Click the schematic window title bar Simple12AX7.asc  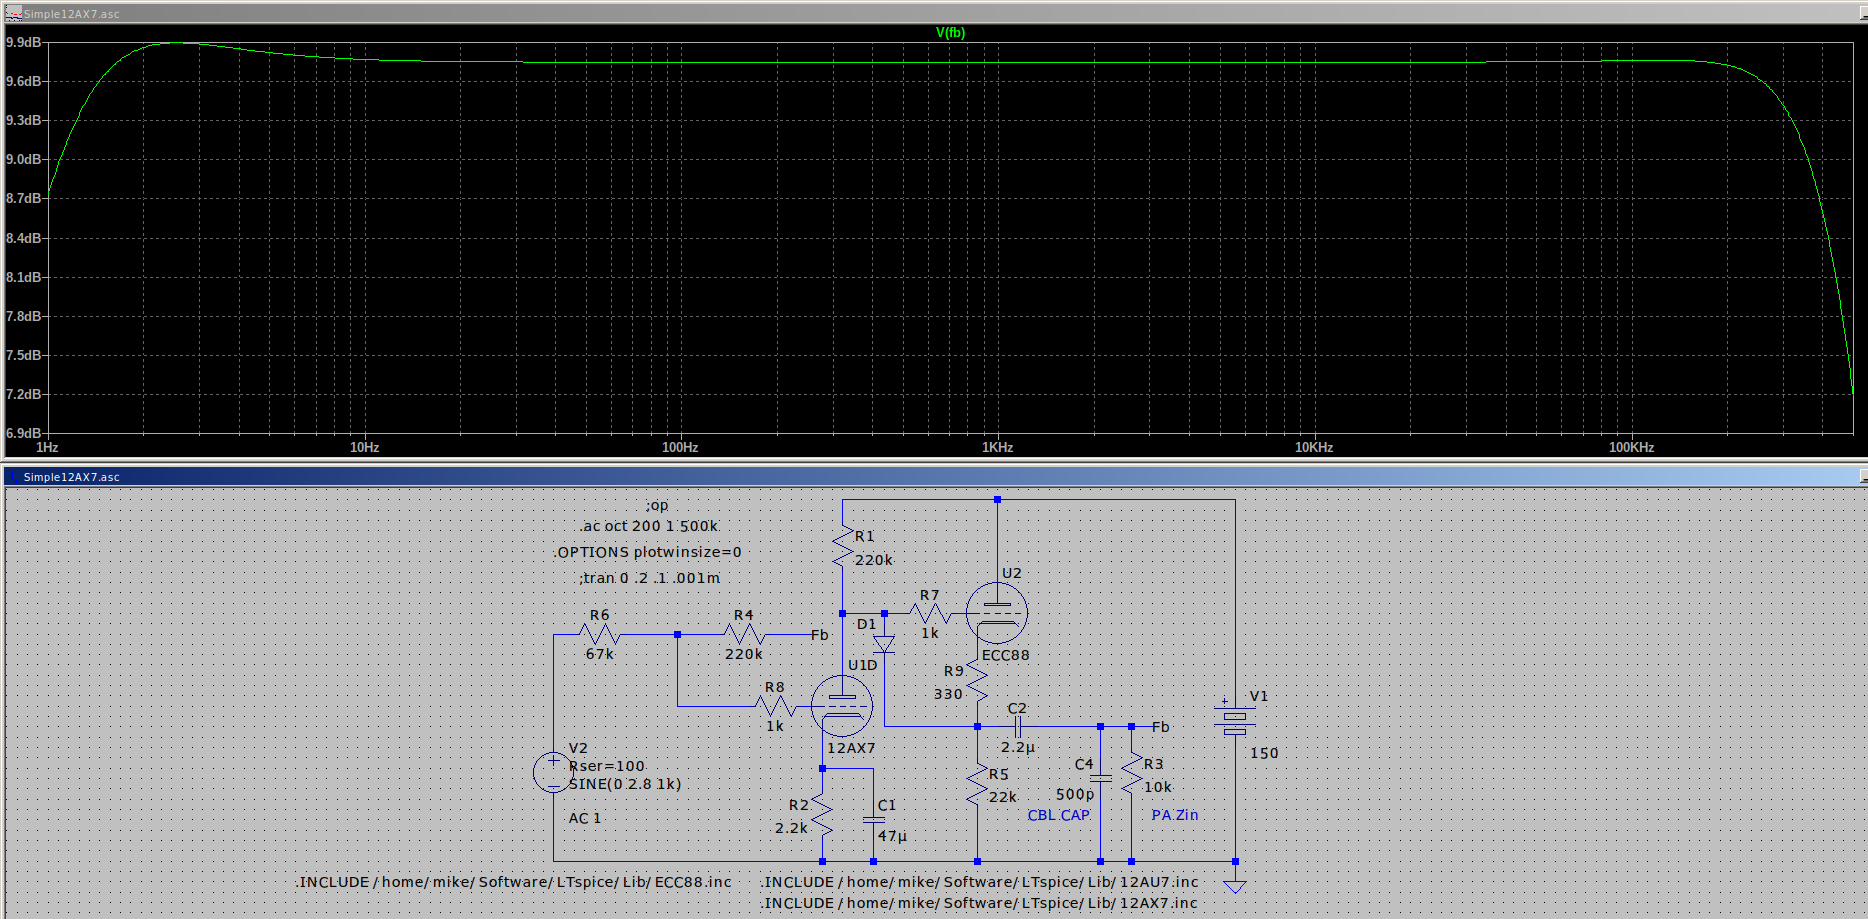pos(934,477)
